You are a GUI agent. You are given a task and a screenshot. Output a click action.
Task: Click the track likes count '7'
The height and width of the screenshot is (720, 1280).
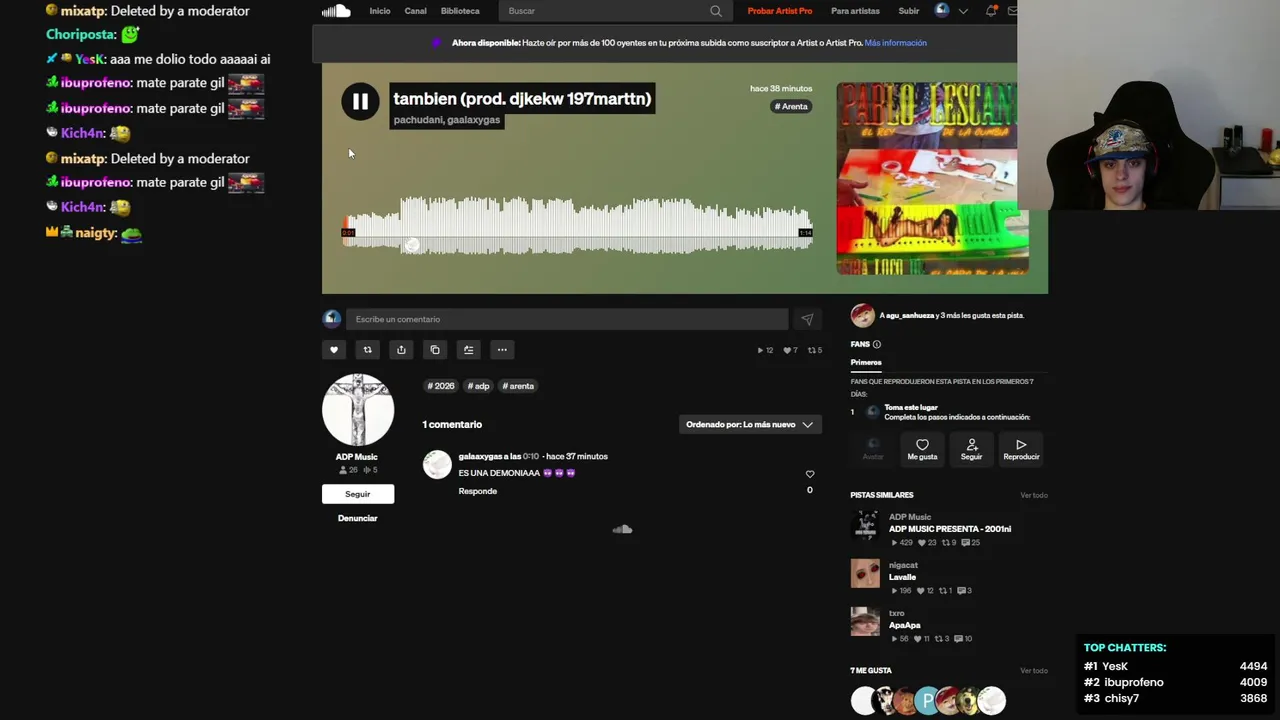pyautogui.click(x=791, y=350)
